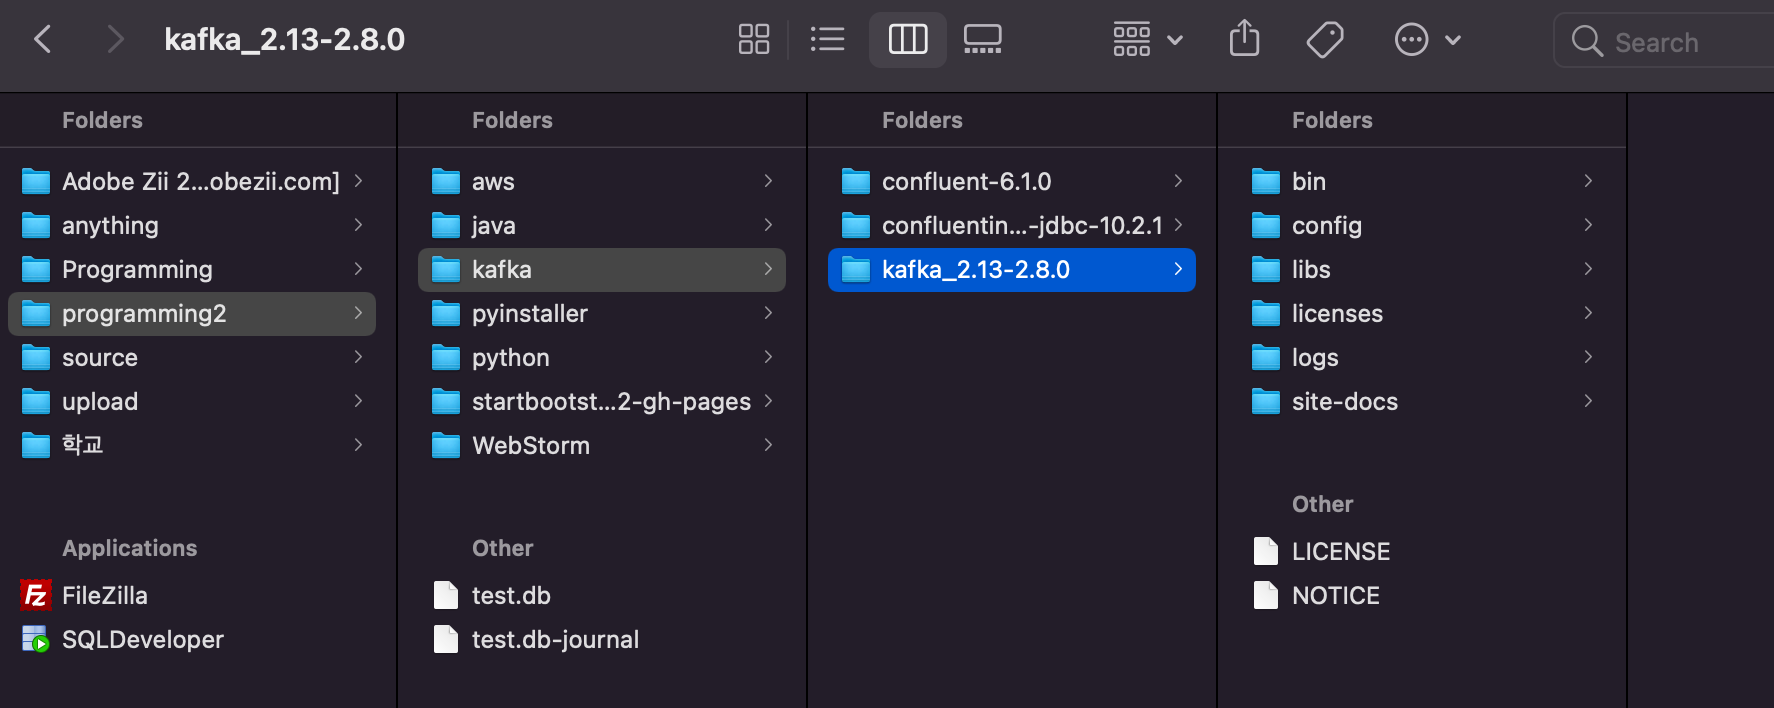Click the Applications section header
Image resolution: width=1774 pixels, height=708 pixels.
[x=130, y=548]
